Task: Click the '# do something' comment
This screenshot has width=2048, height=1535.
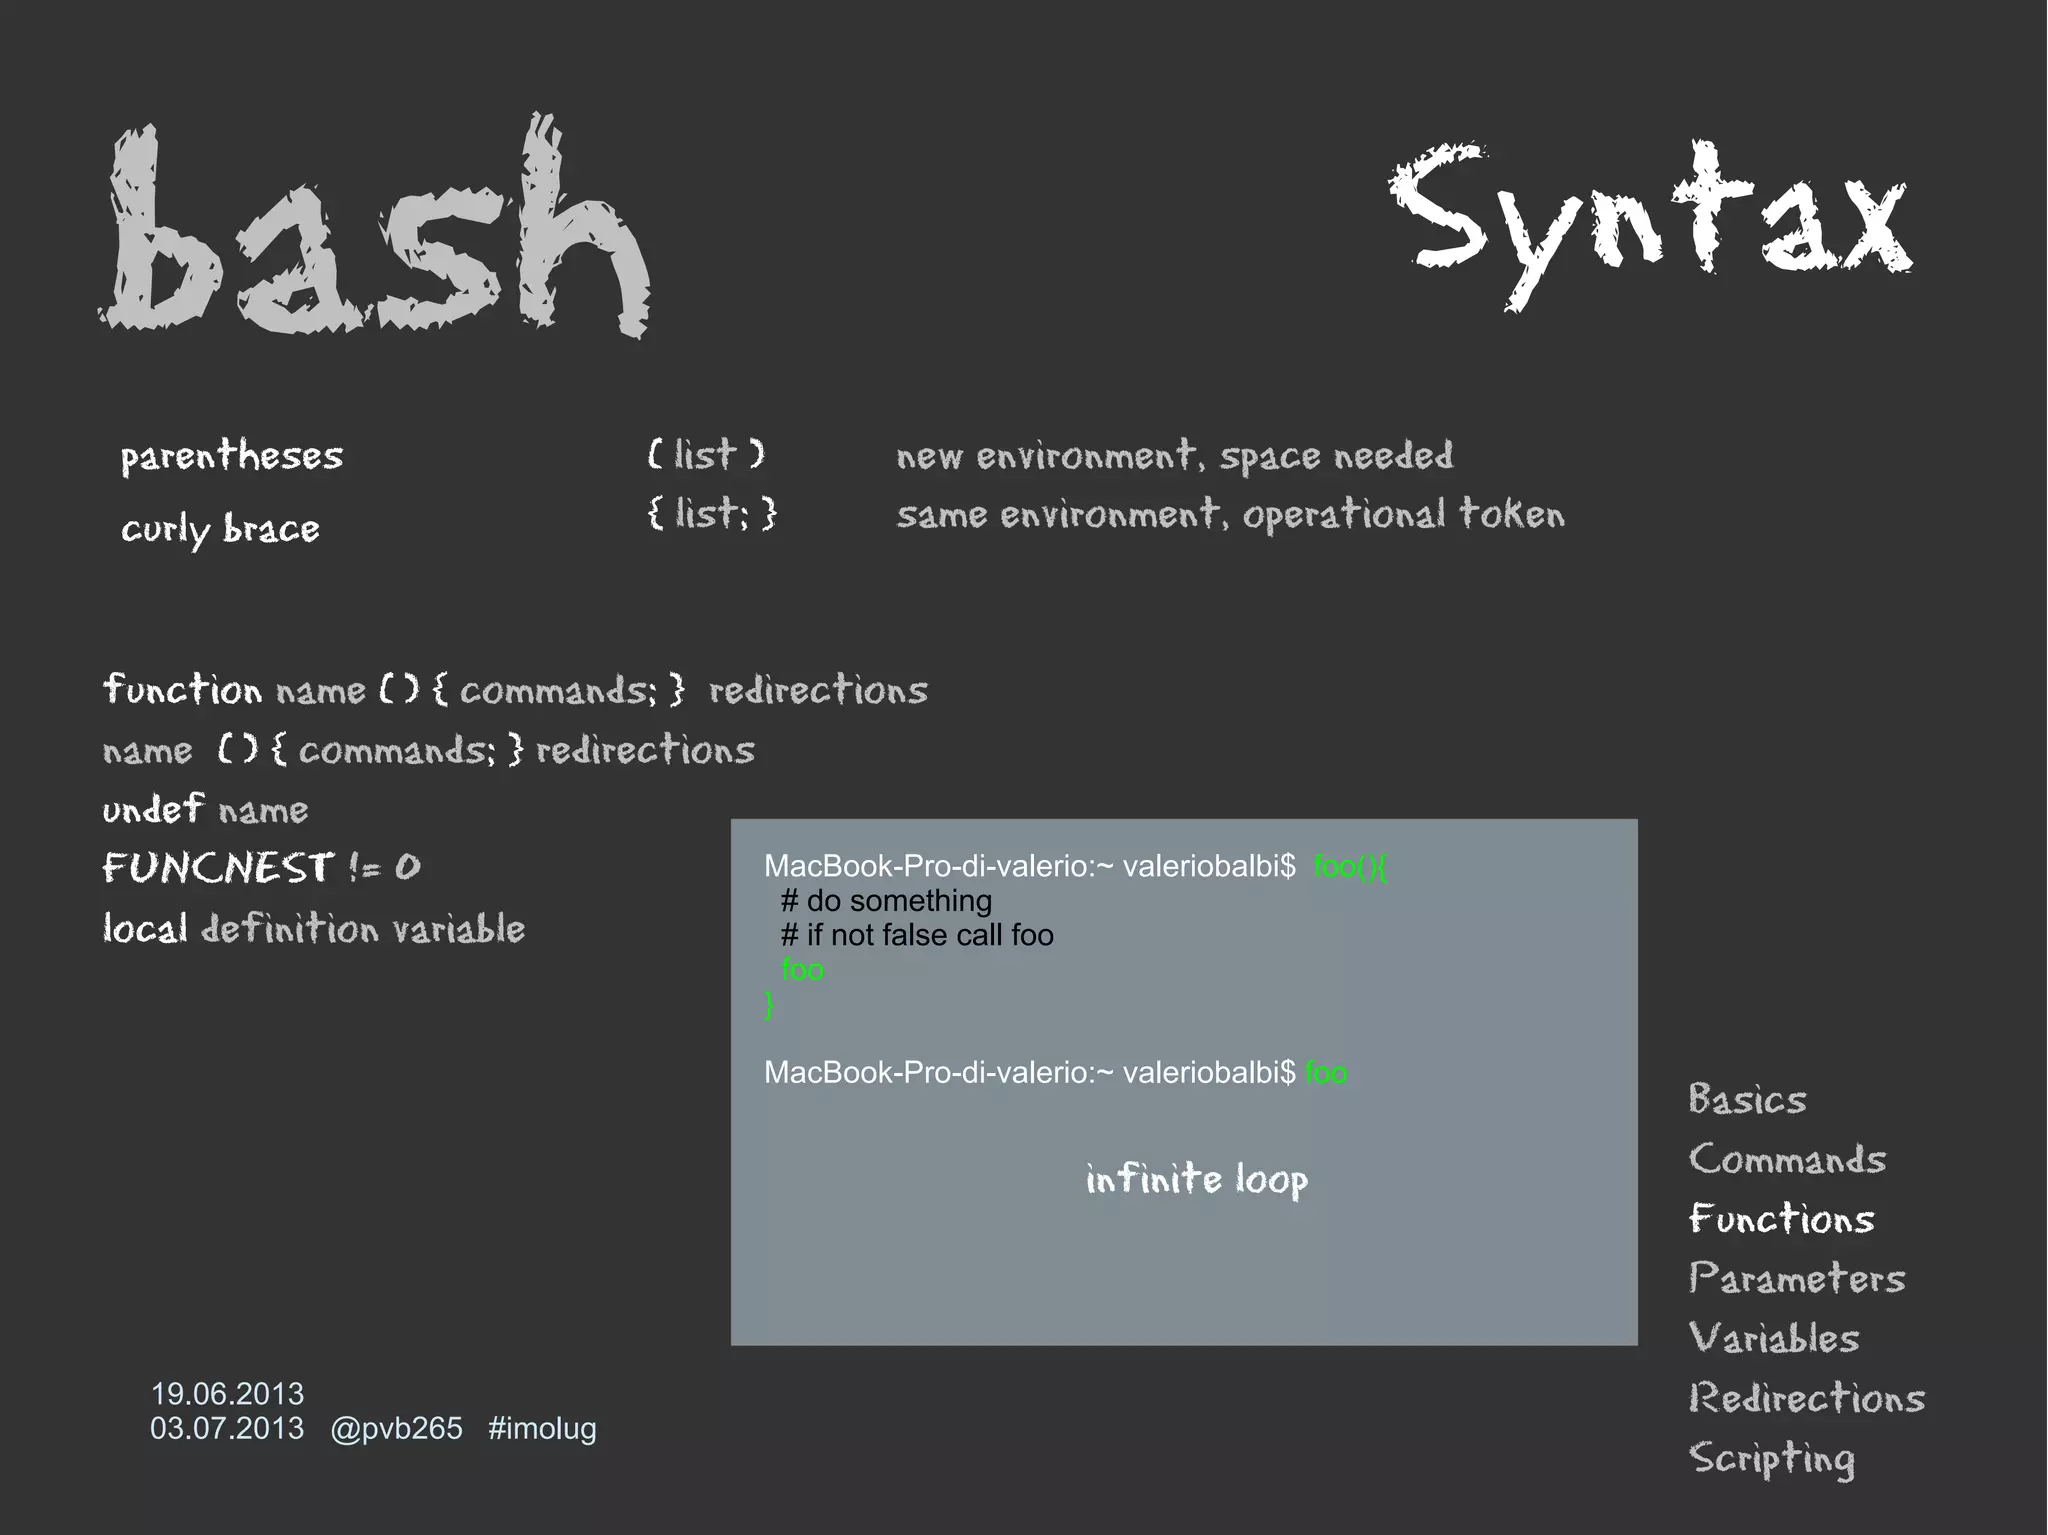Action: coord(886,901)
